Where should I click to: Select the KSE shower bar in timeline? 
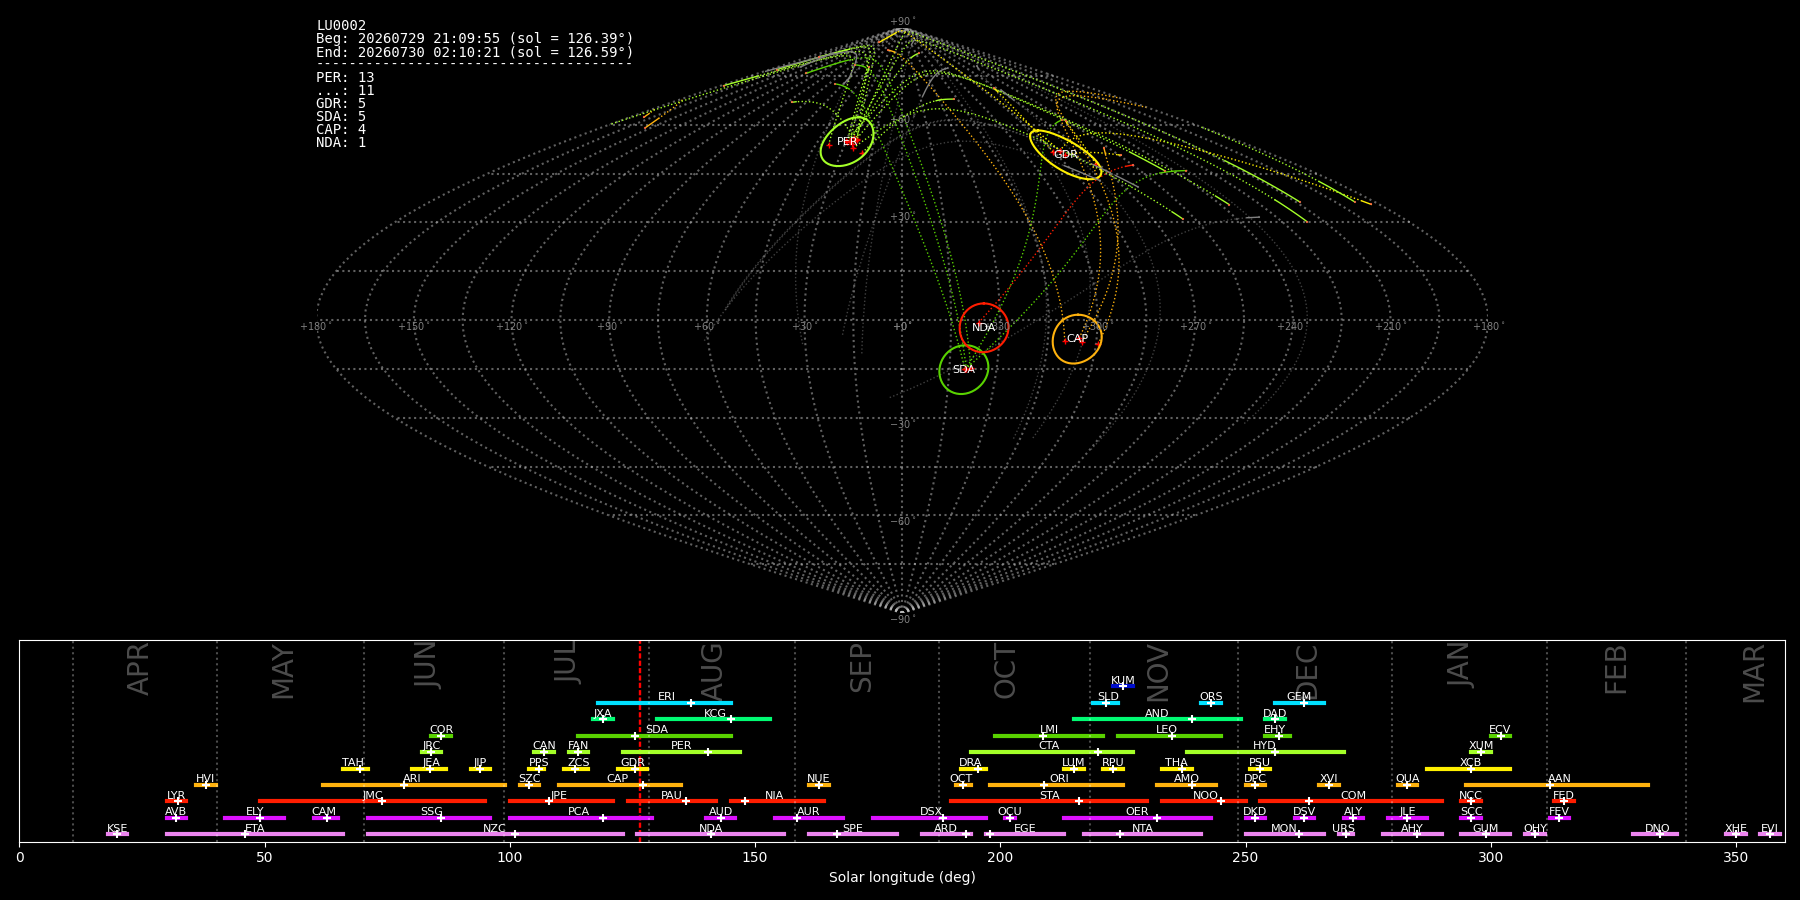[117, 834]
